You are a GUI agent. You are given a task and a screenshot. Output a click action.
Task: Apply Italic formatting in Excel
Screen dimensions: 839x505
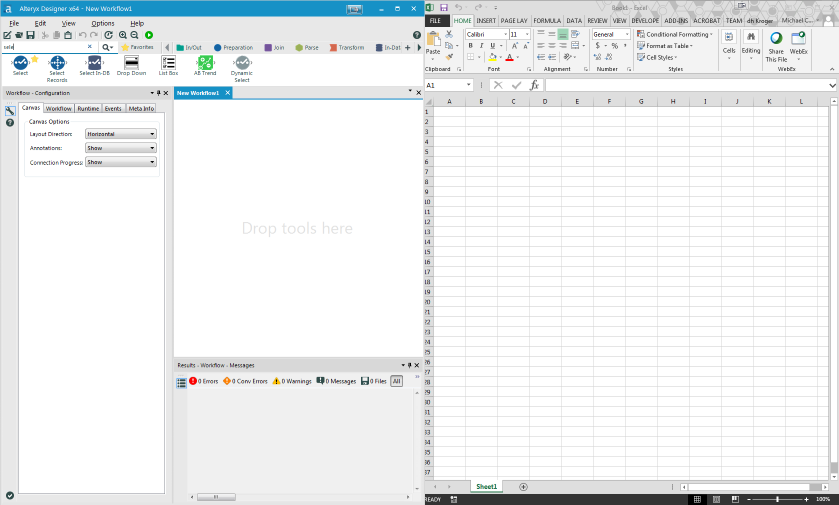481,45
